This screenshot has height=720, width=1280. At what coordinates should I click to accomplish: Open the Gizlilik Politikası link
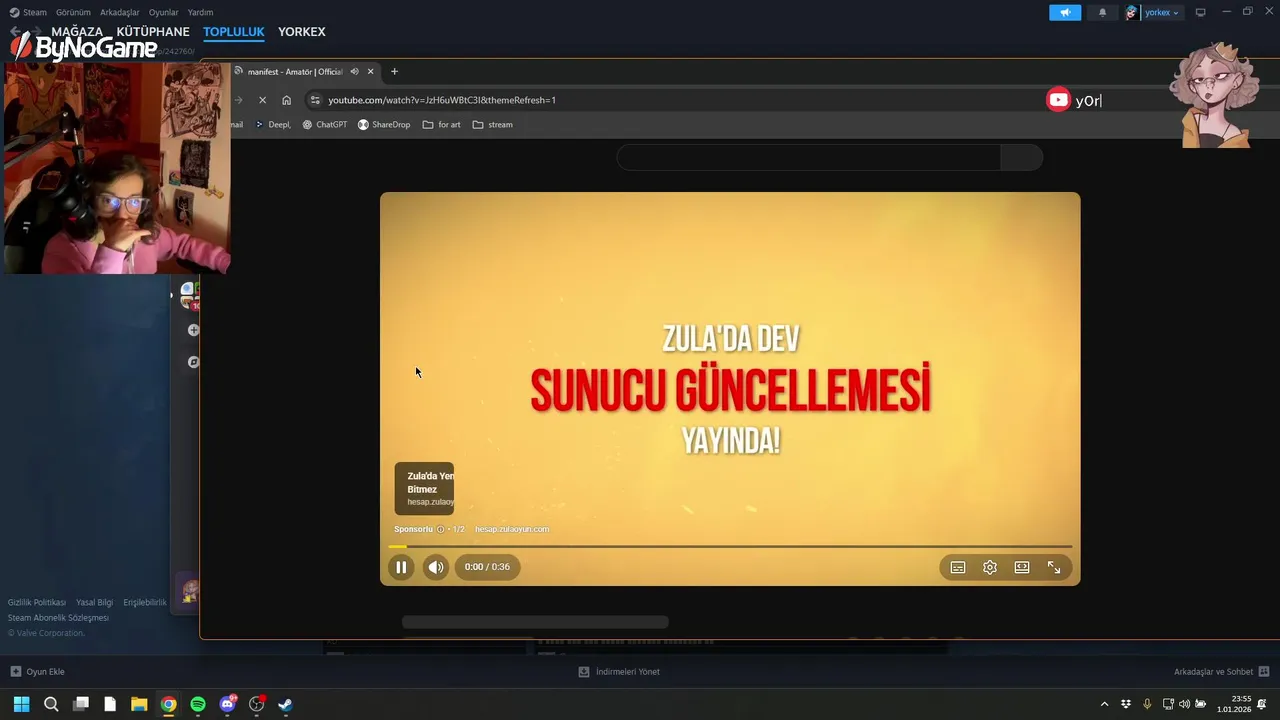37,602
